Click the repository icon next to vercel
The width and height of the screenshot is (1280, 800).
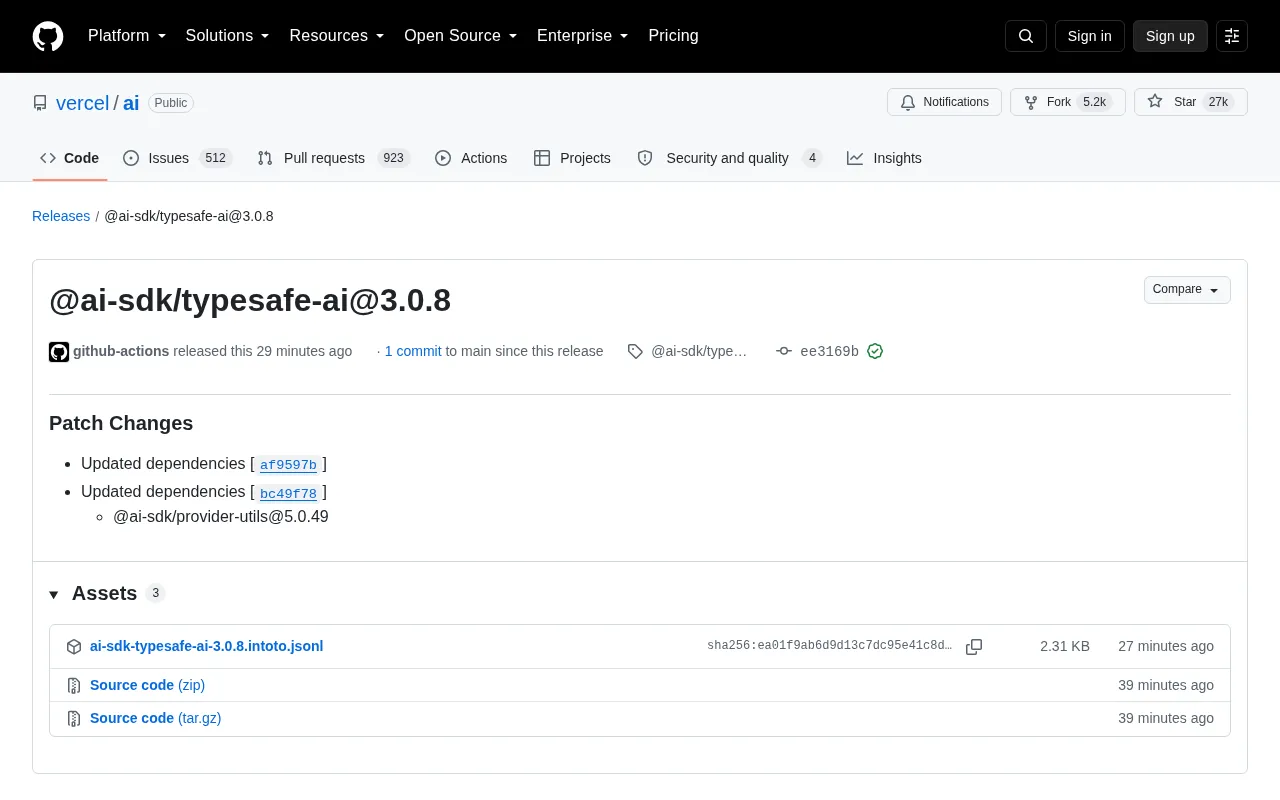coord(40,103)
